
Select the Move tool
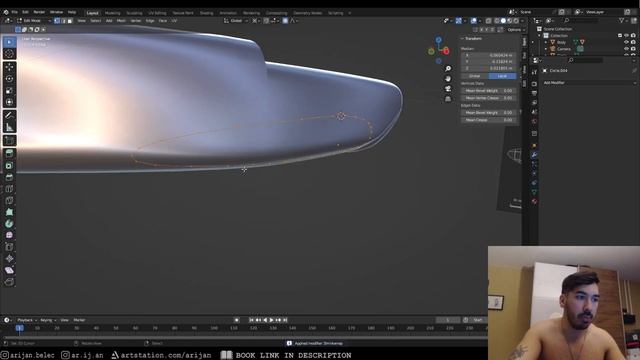point(9,67)
